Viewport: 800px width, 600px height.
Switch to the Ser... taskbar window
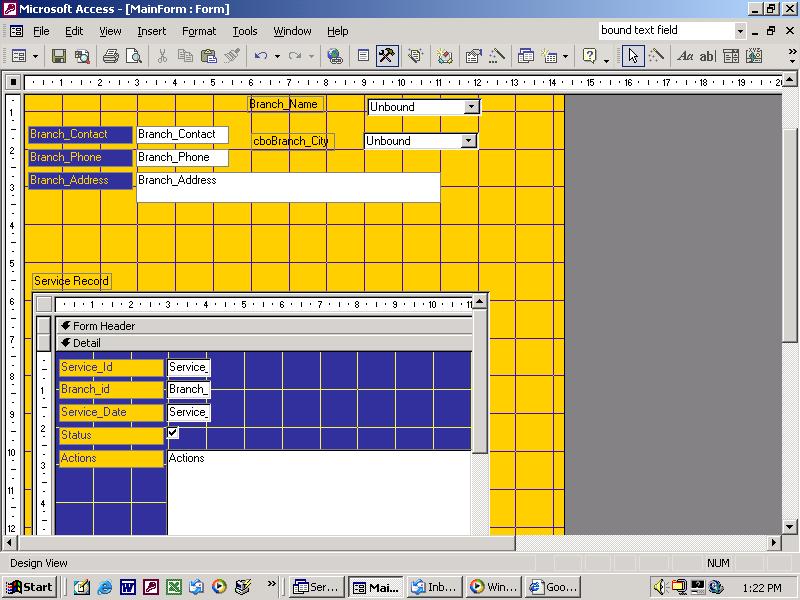coord(316,587)
